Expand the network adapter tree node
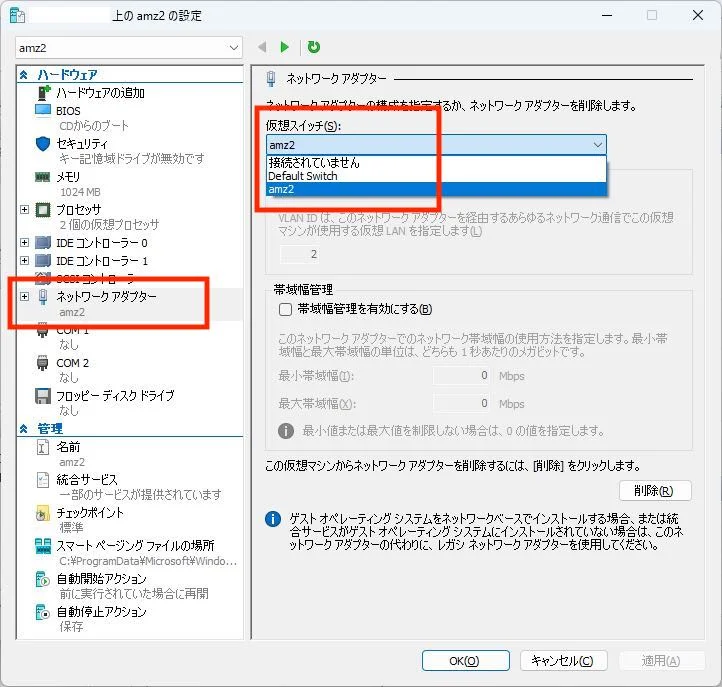 (25, 297)
